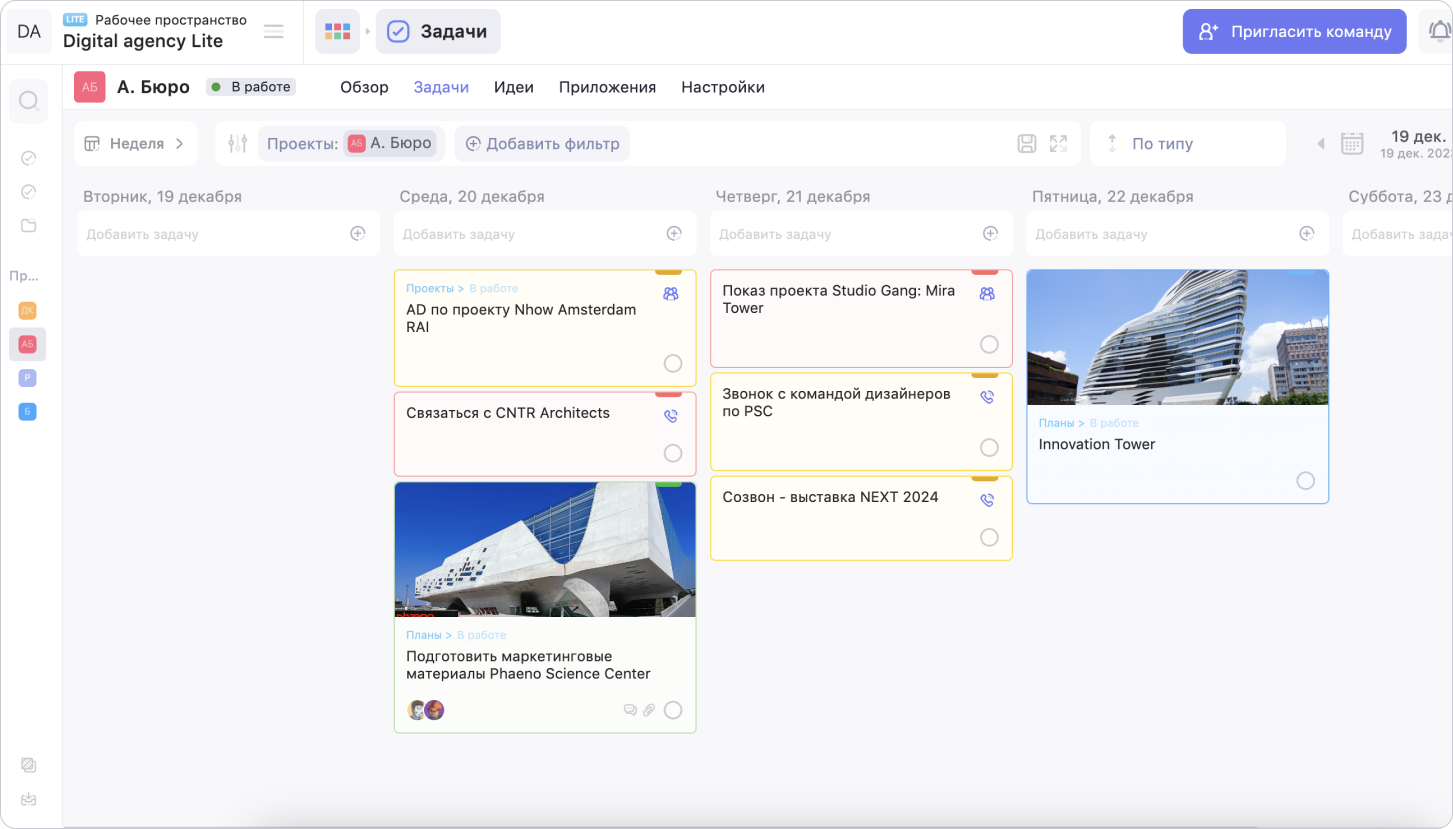Click the Задачи breadcrumb button in header
1453x829 pixels.
click(438, 32)
